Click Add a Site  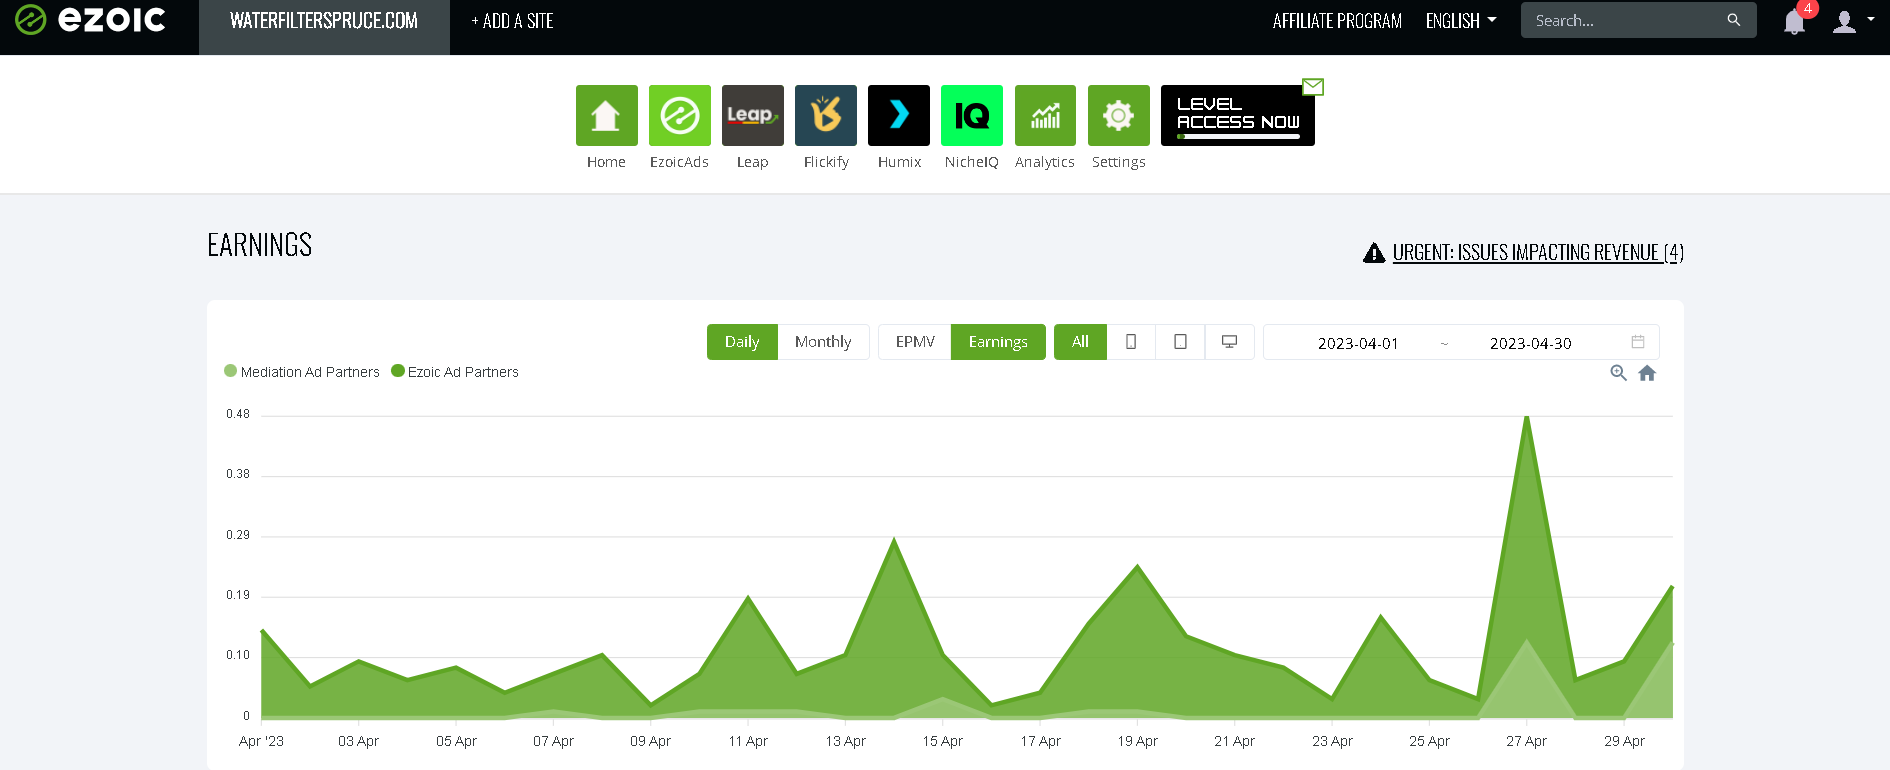512,21
